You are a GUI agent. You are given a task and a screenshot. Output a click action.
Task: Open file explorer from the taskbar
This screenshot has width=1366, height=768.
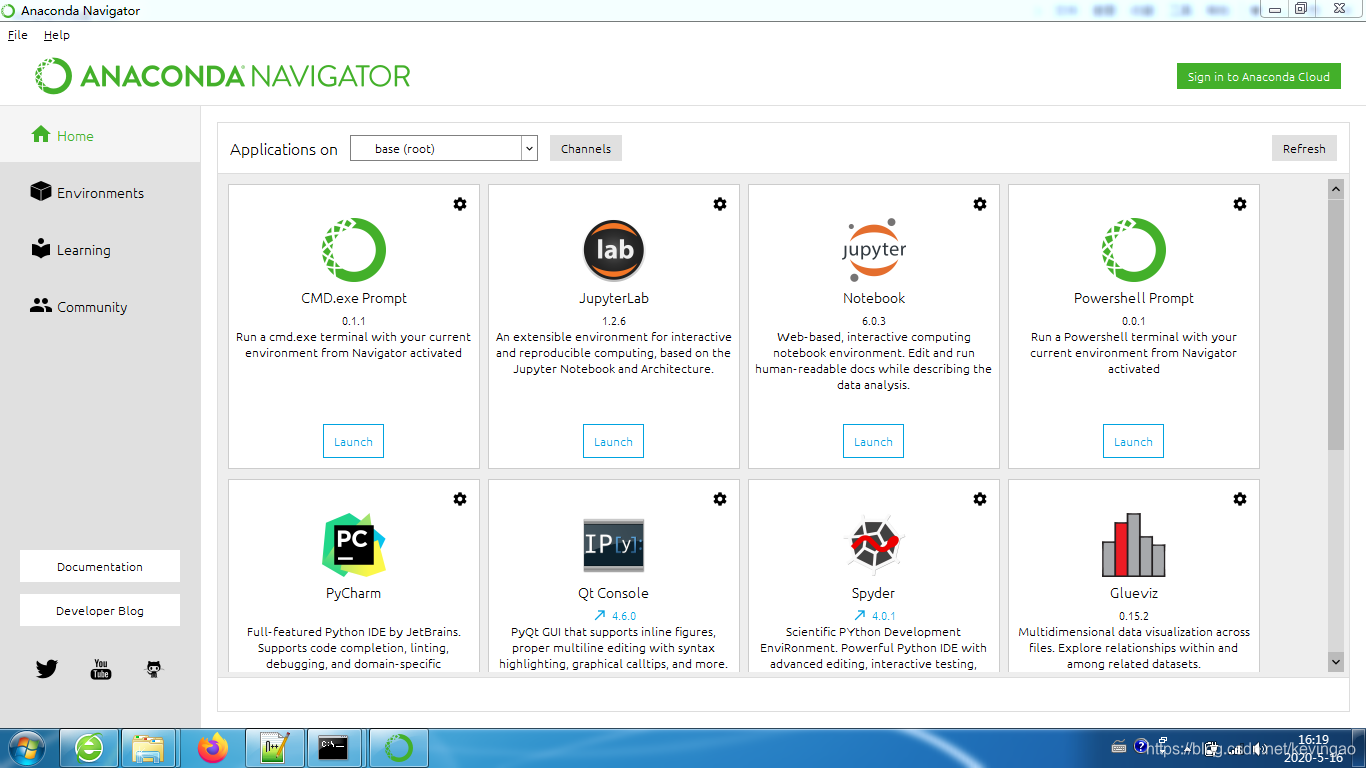tap(148, 747)
